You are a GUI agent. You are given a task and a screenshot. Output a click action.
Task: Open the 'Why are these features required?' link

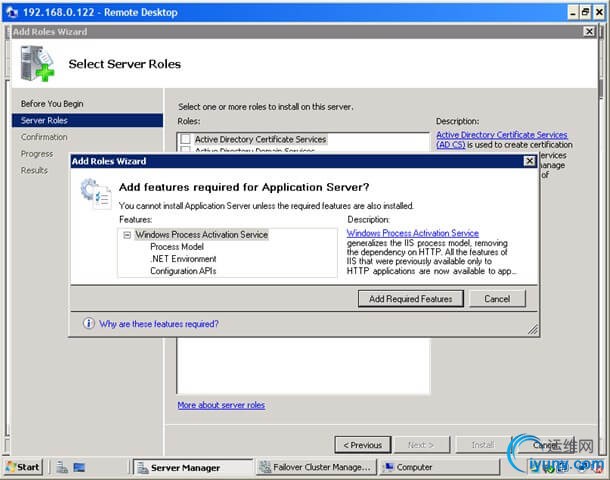(159, 324)
